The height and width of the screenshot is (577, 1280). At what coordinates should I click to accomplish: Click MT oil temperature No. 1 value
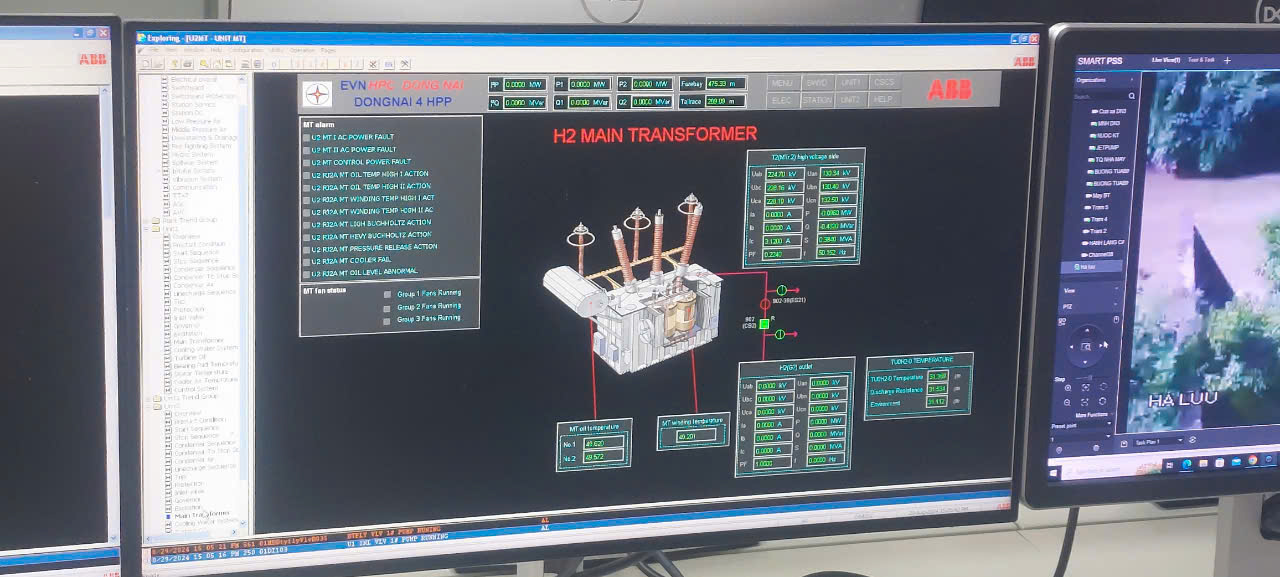click(x=603, y=443)
